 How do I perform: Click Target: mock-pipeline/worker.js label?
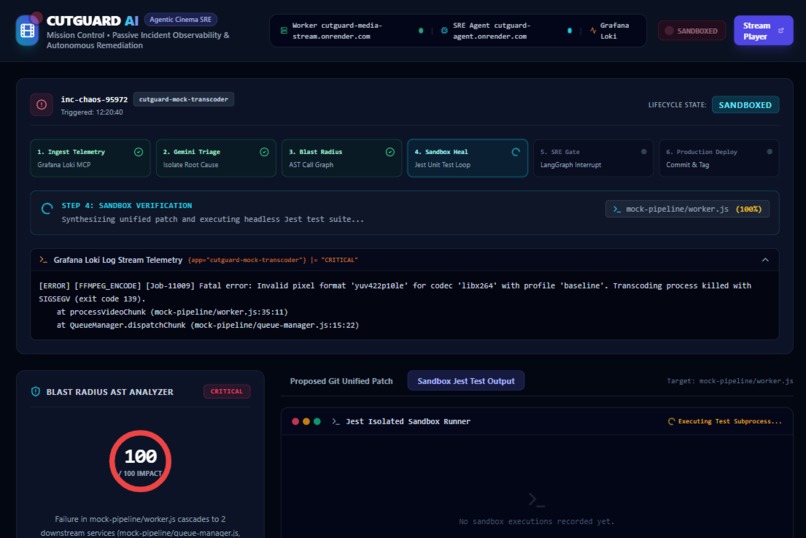coord(730,381)
